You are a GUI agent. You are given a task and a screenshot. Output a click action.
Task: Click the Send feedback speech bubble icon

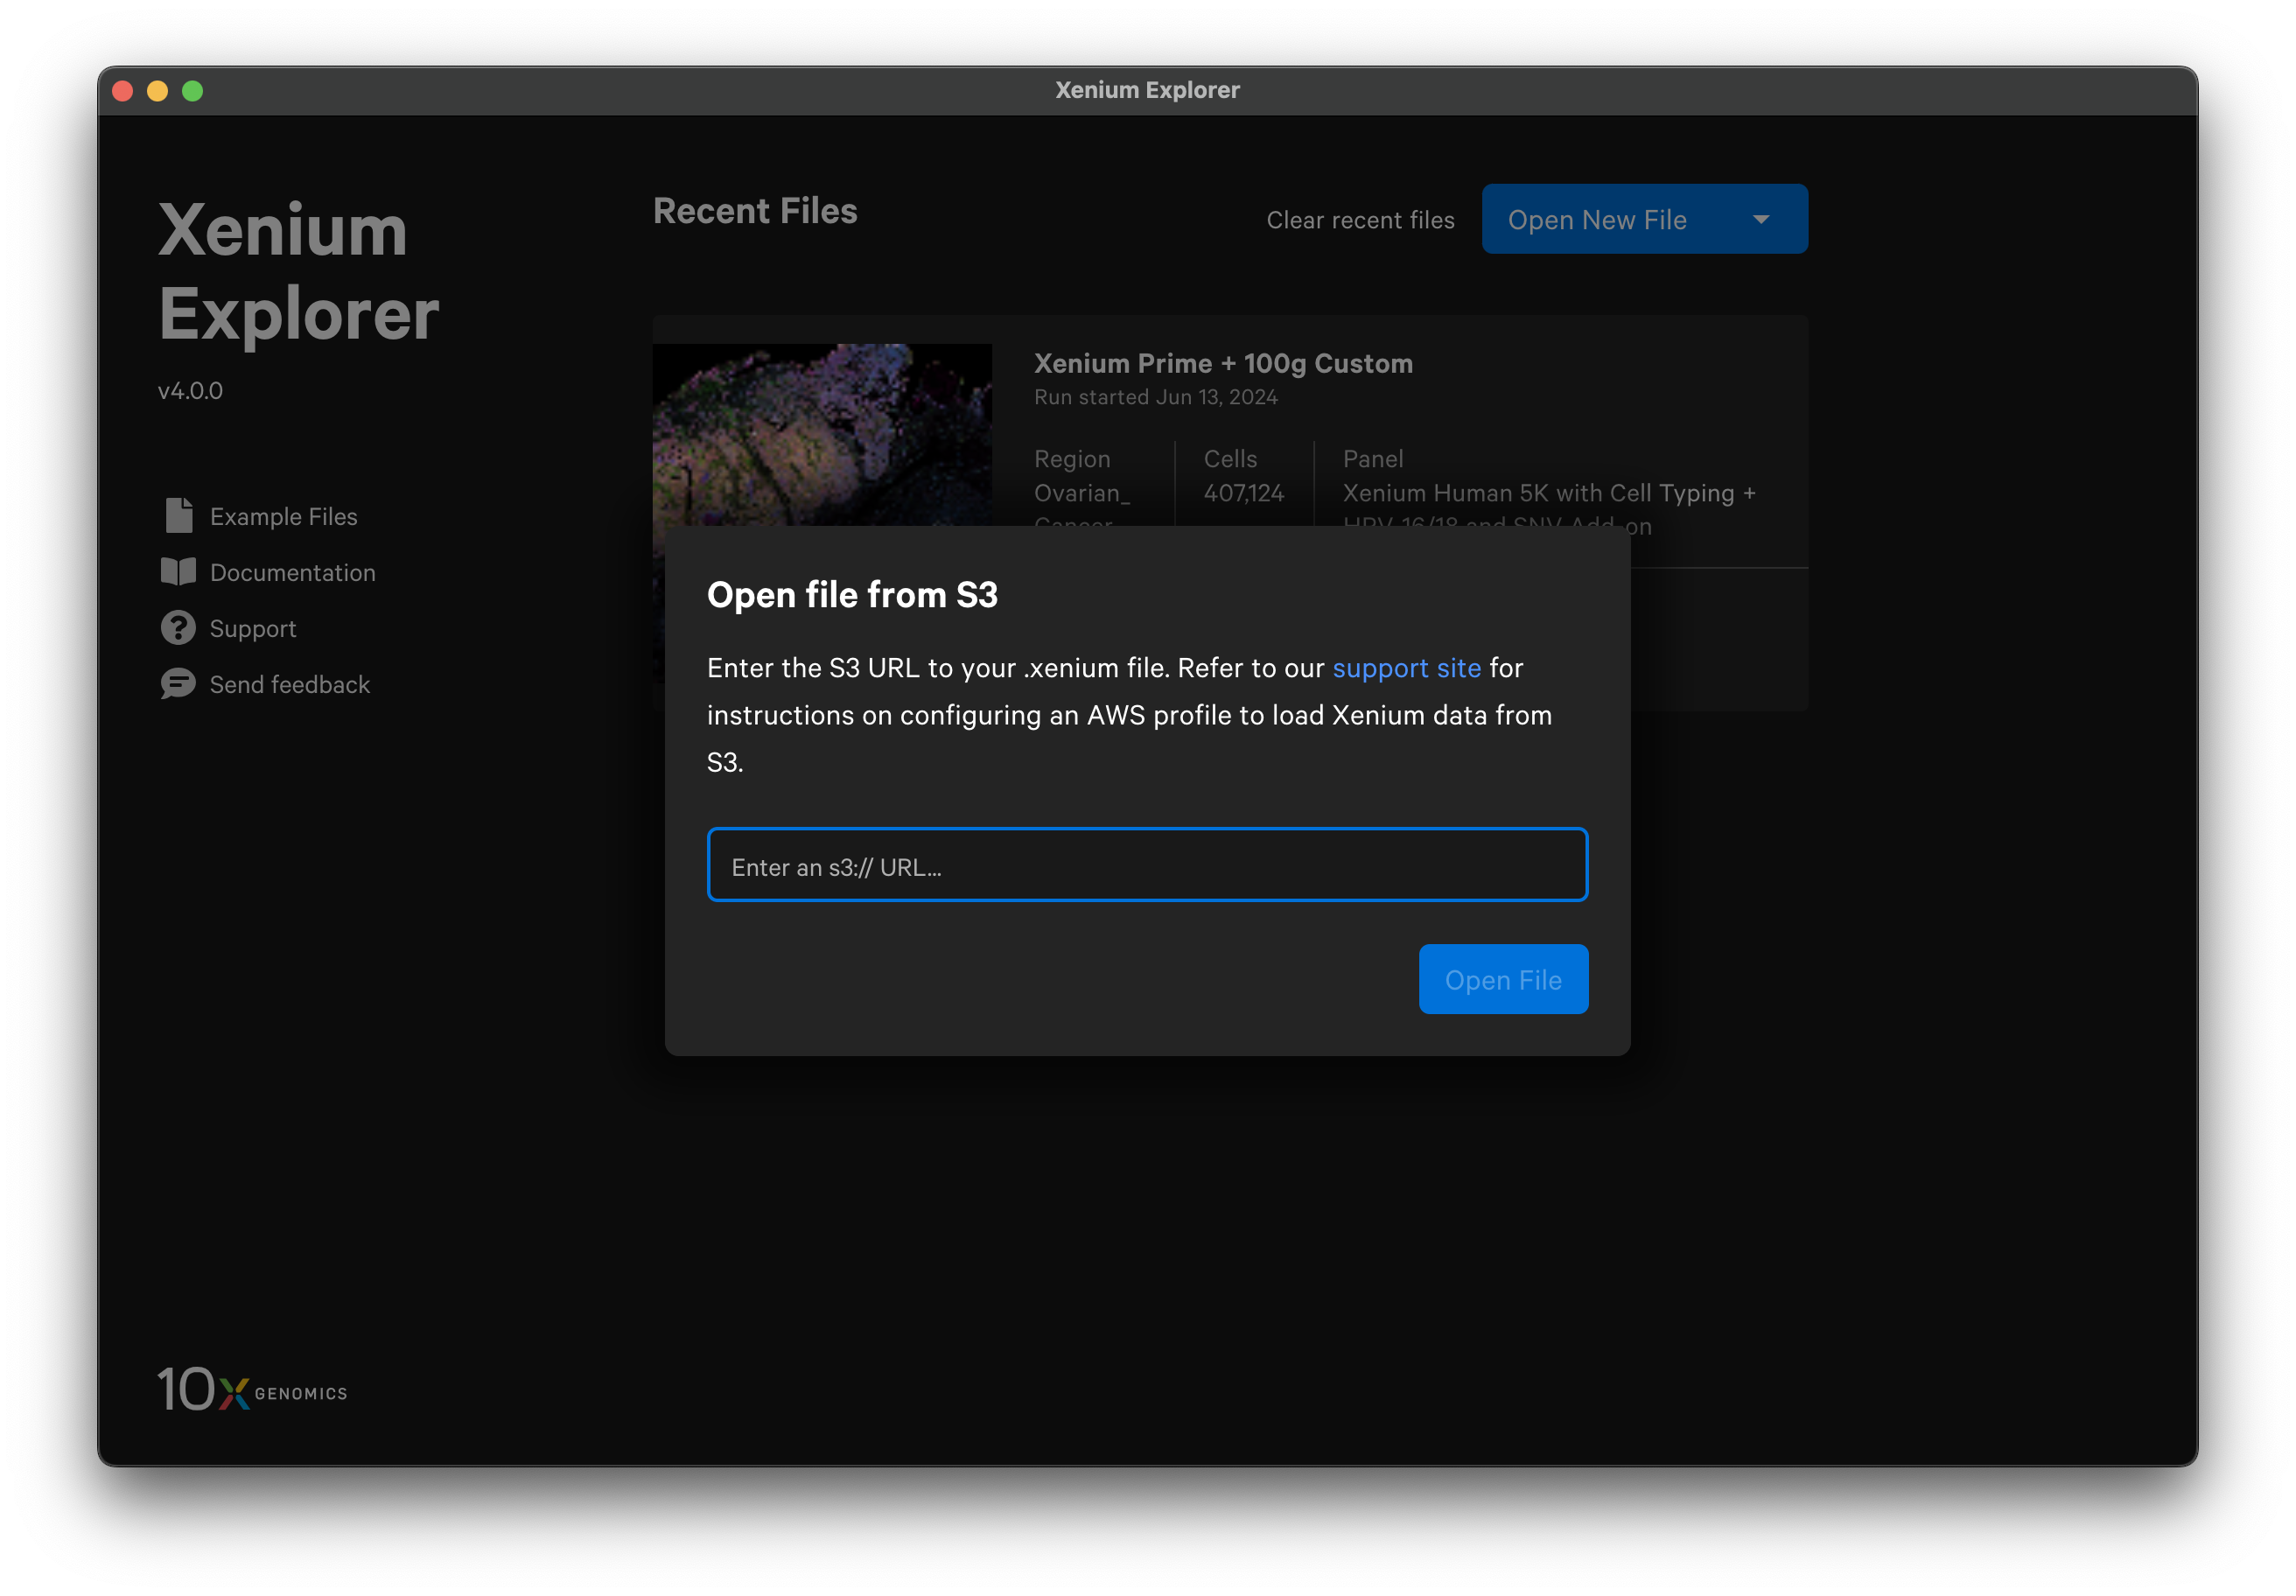tap(178, 684)
